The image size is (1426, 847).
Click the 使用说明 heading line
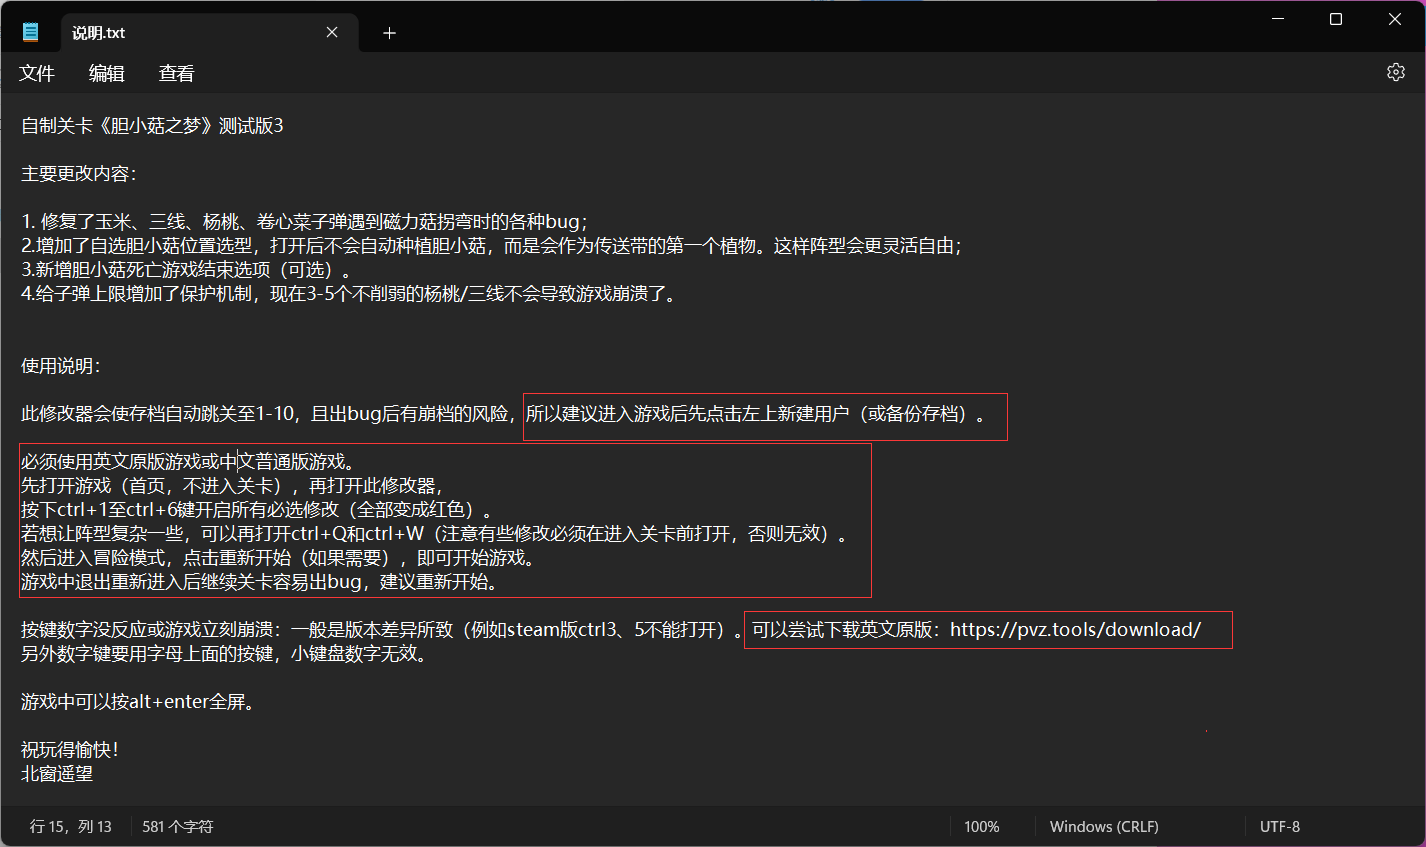point(60,366)
